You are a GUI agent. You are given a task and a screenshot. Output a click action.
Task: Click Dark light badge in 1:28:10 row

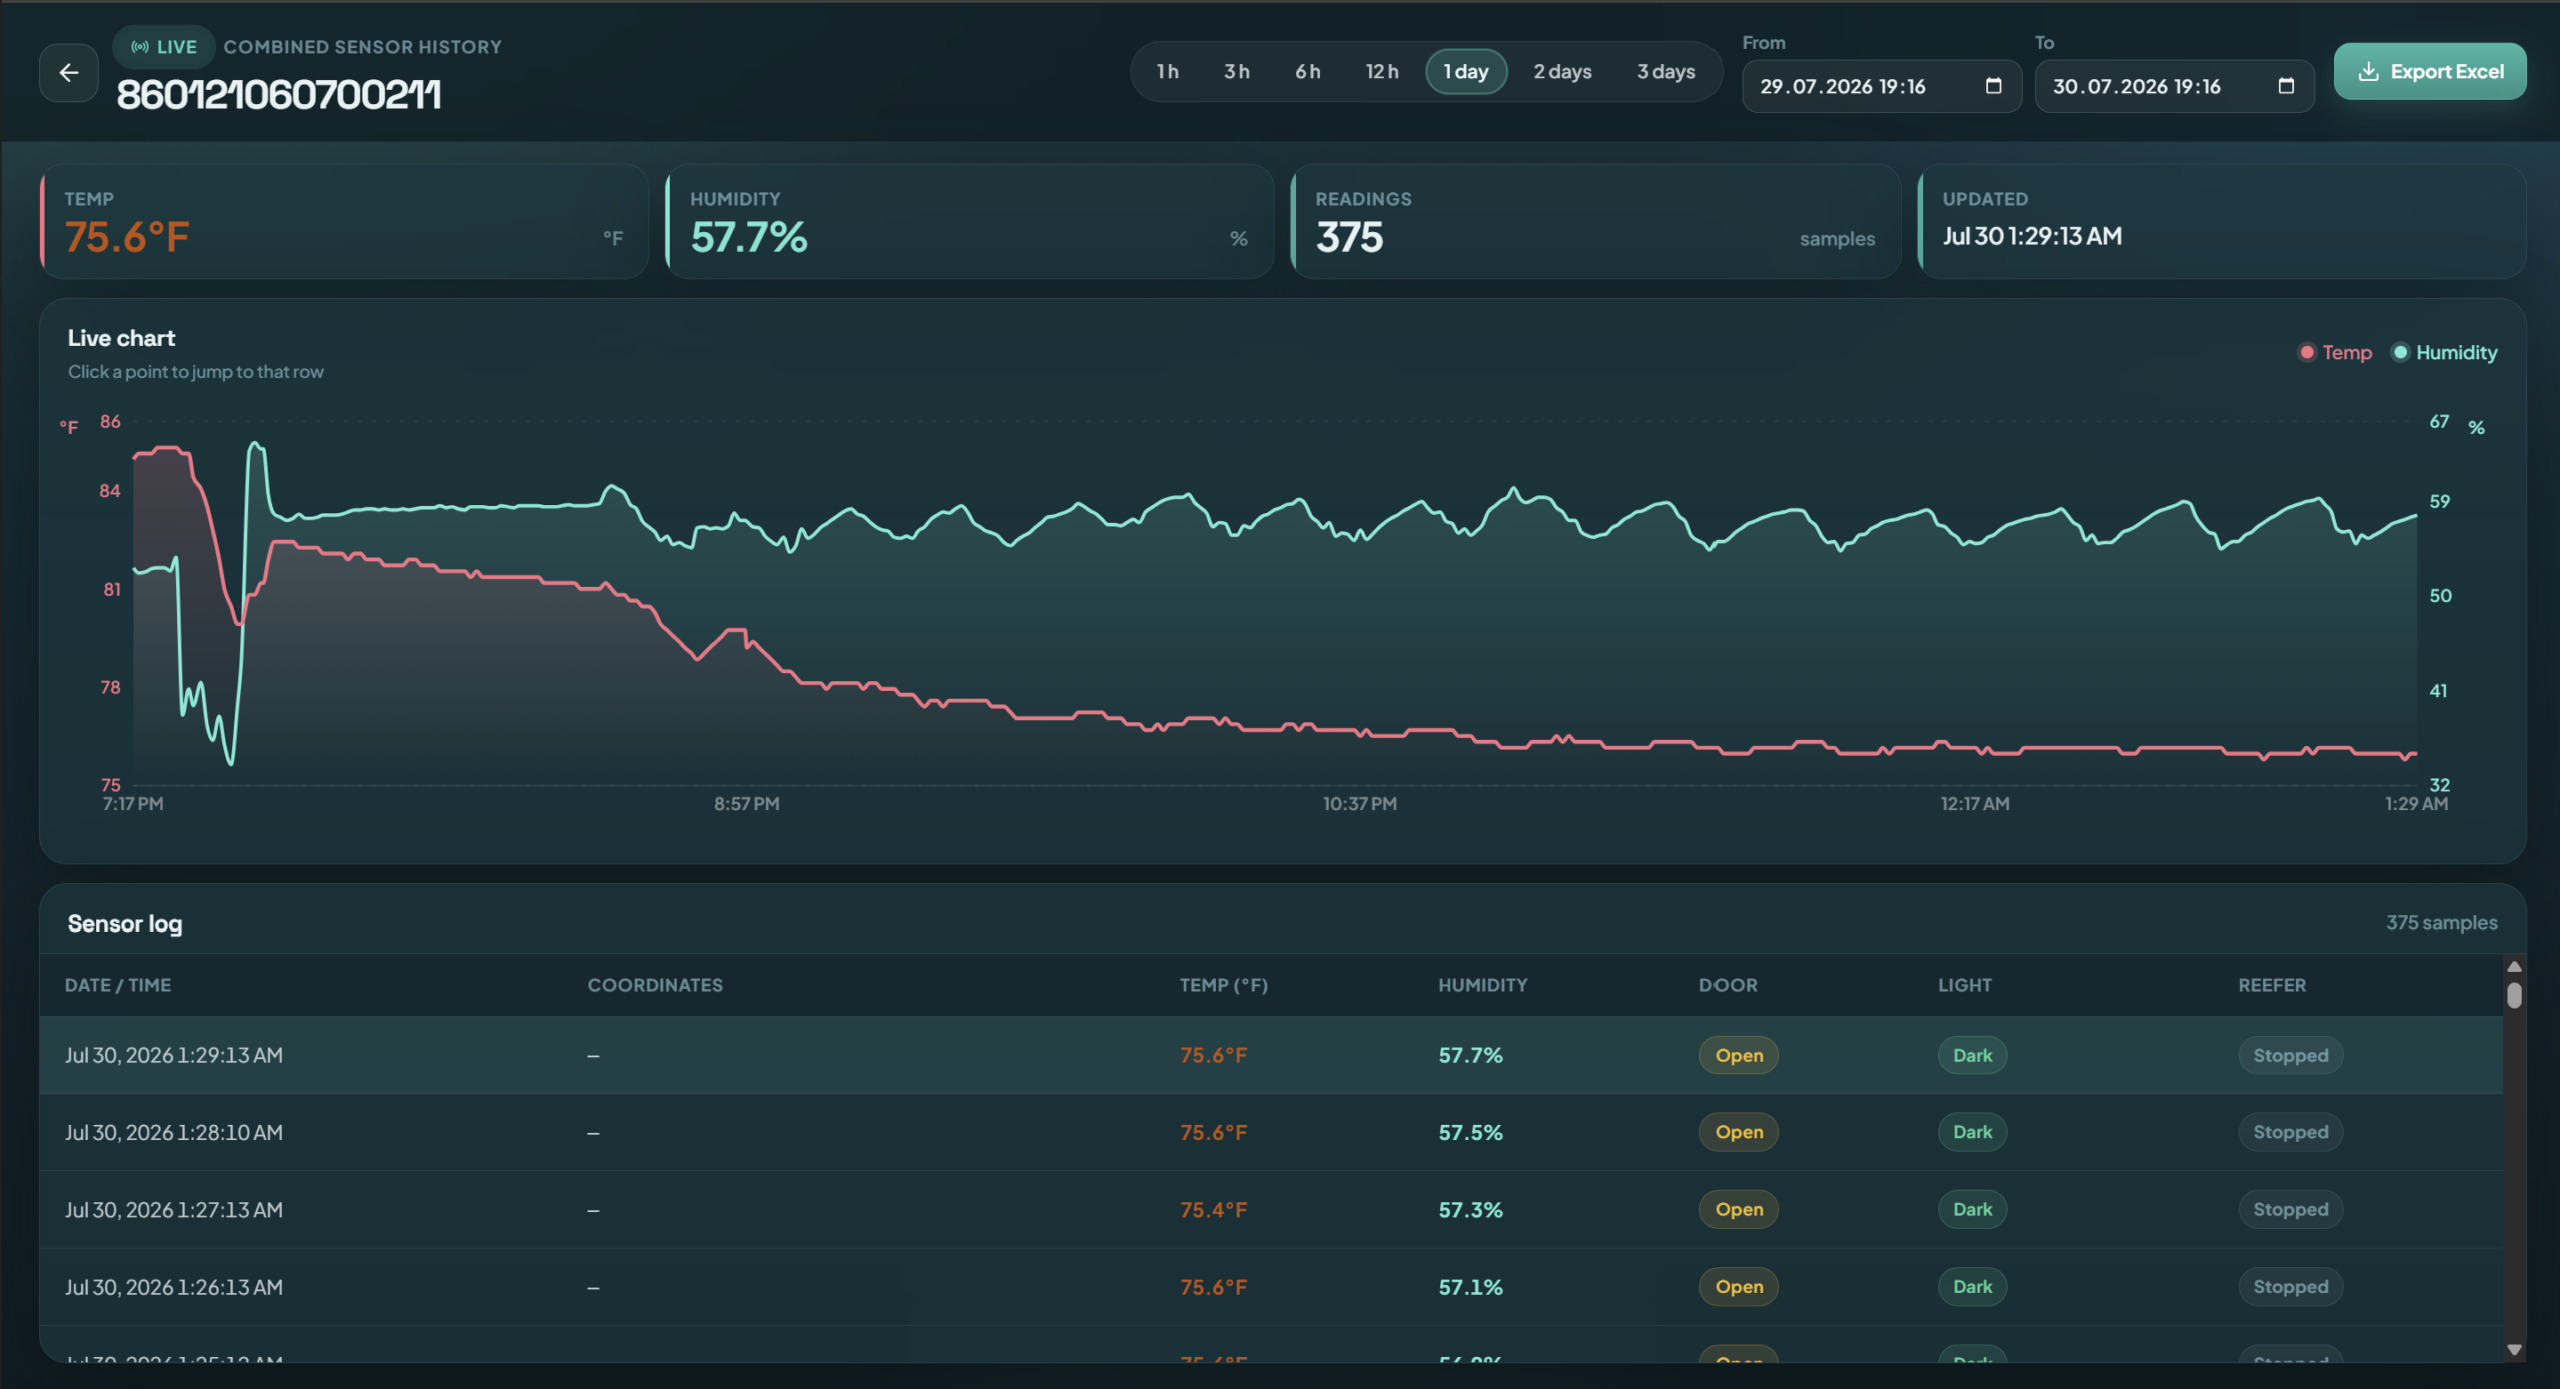pos(1972,1132)
